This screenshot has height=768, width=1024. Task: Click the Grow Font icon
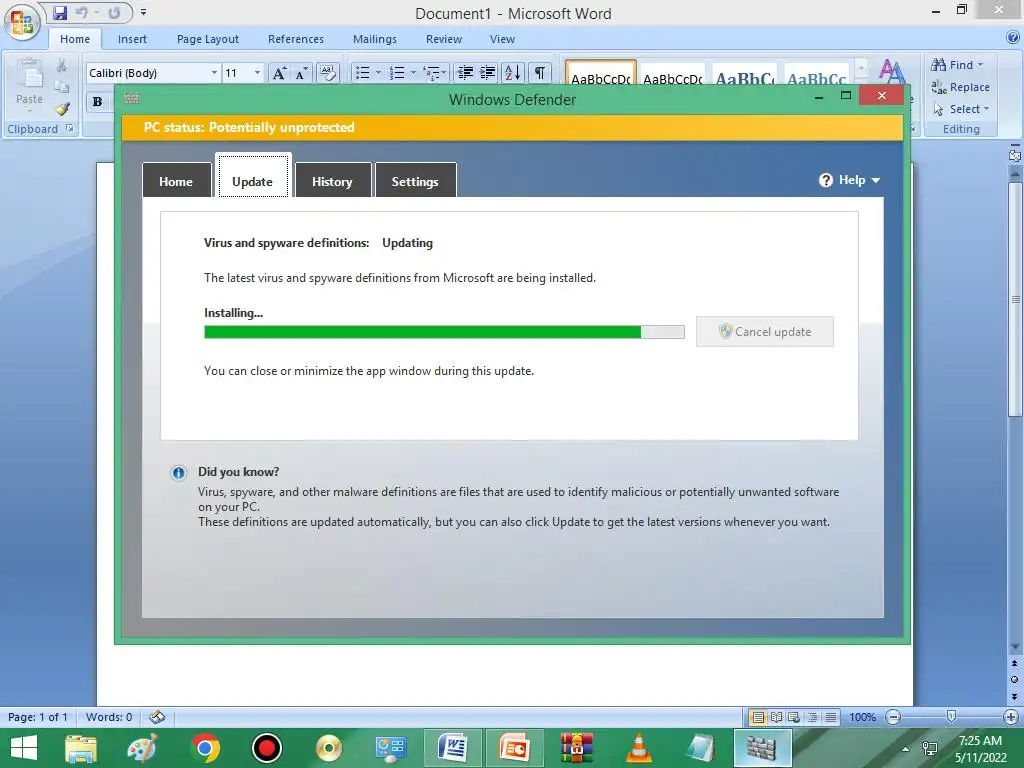(279, 72)
